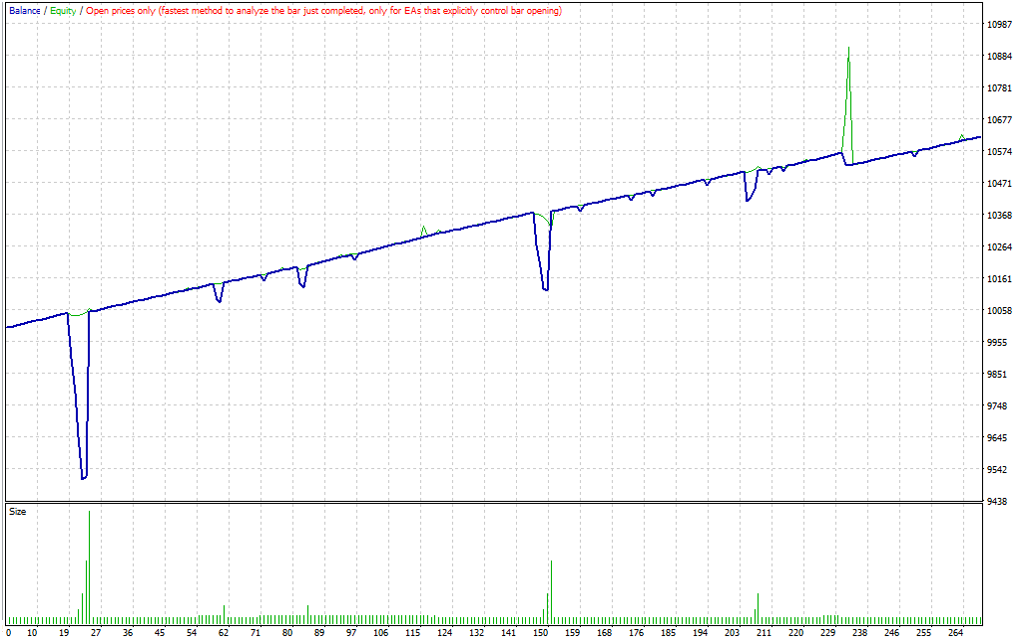
Task: Click the 106 label on the horizontal axis
Action: (382, 633)
